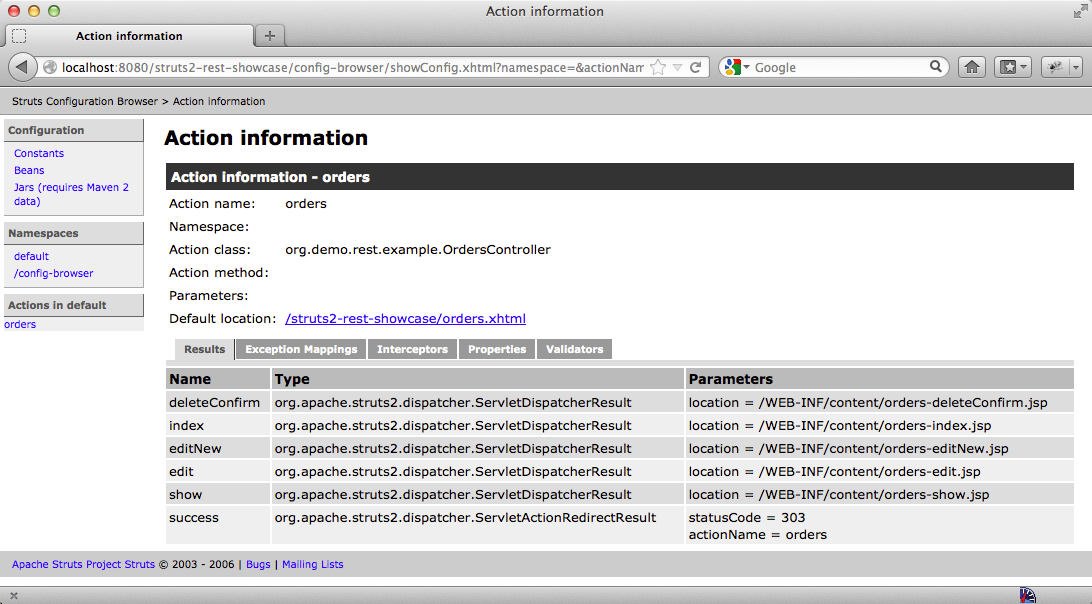Open the Constants configuration link
The height and width of the screenshot is (604, 1092).
click(39, 153)
